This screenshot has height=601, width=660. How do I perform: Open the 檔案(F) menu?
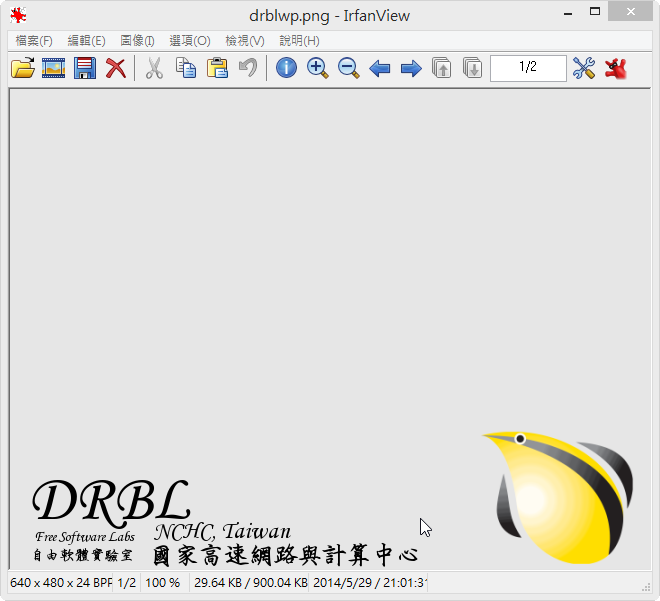34,41
